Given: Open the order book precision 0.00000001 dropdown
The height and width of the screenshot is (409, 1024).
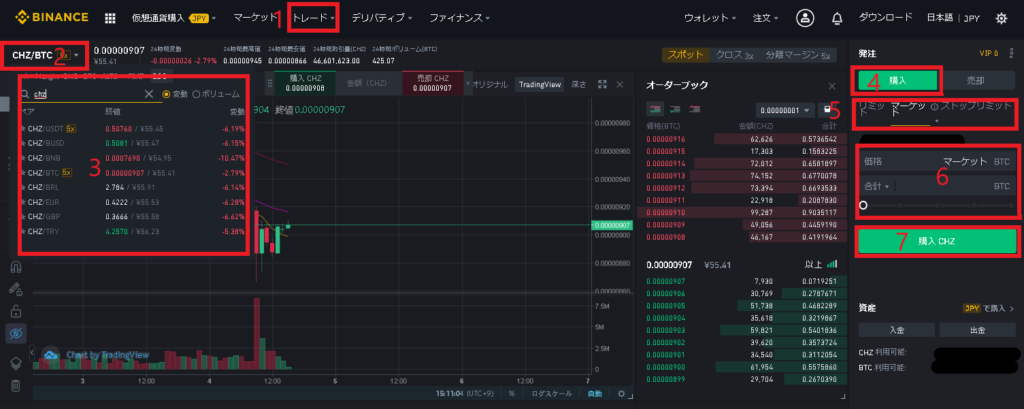Looking at the screenshot, I should (x=786, y=110).
